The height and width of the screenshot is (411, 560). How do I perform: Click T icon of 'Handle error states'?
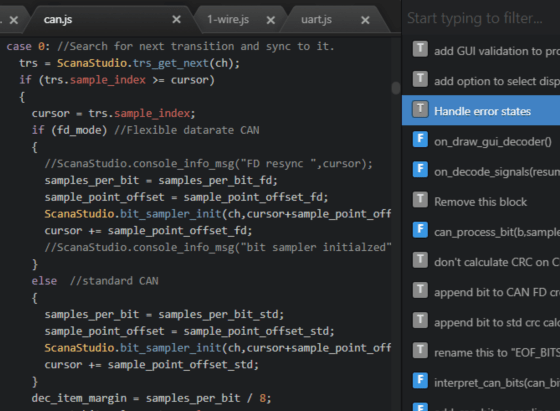click(420, 109)
